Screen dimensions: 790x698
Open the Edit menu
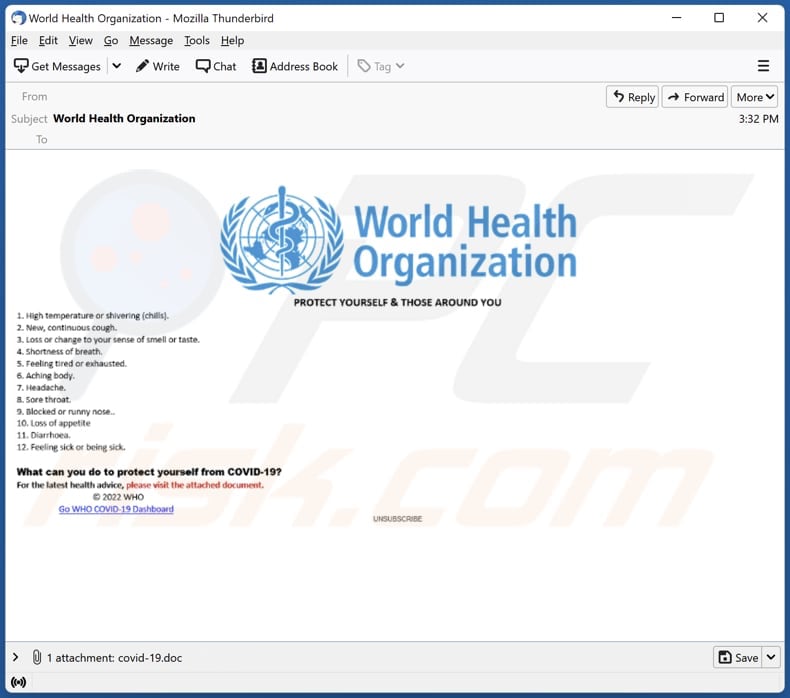(x=48, y=40)
